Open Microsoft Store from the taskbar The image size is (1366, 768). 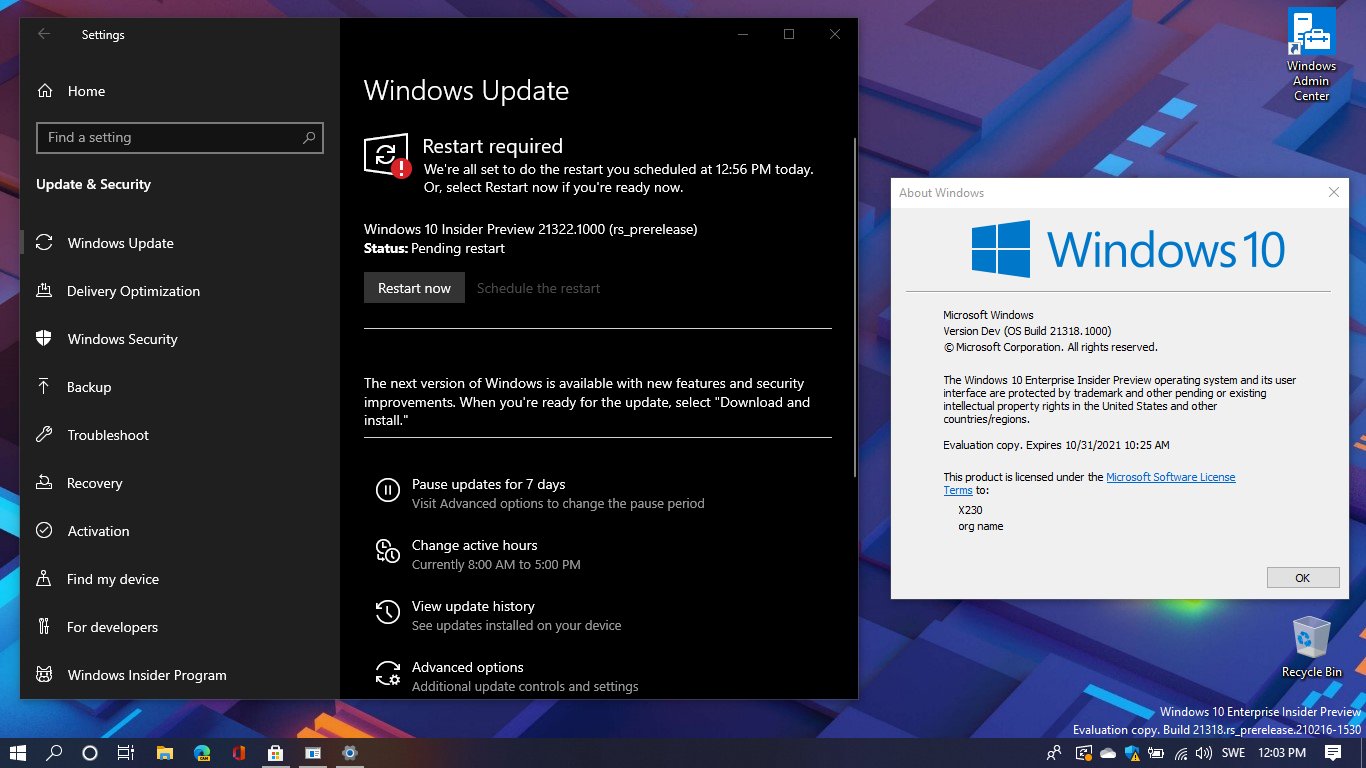click(275, 753)
